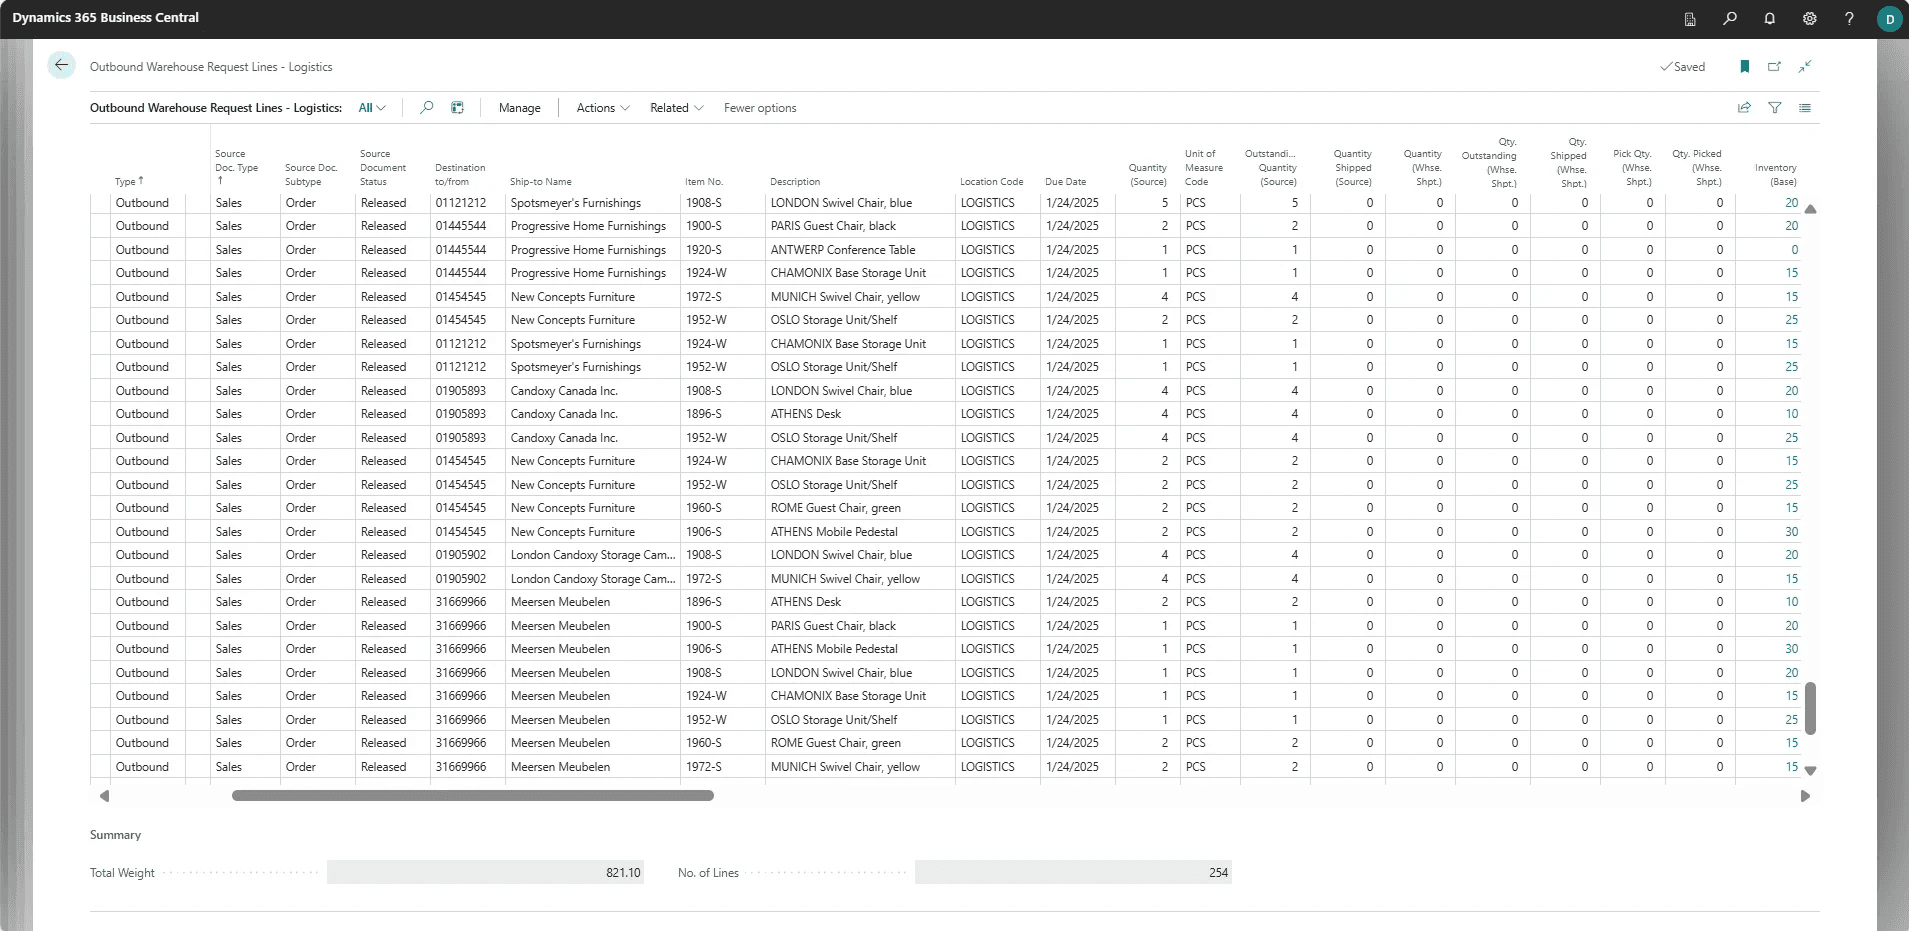Open inventory value 30 for ATHENS Mobile Pedestal, New Concepts
Screen dimensions: 1909x931
pos(1791,532)
